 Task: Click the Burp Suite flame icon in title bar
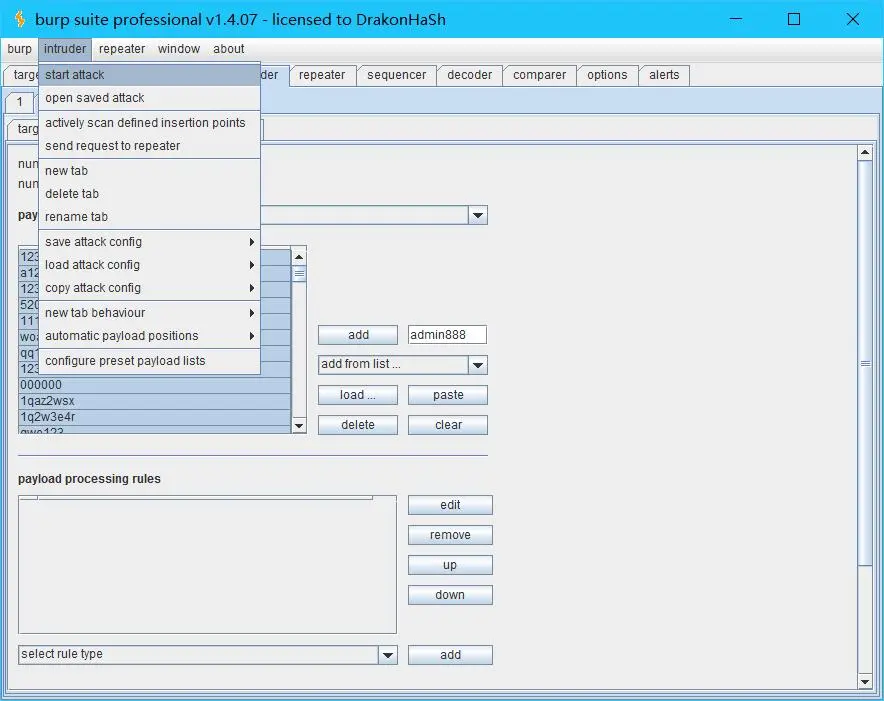20,19
